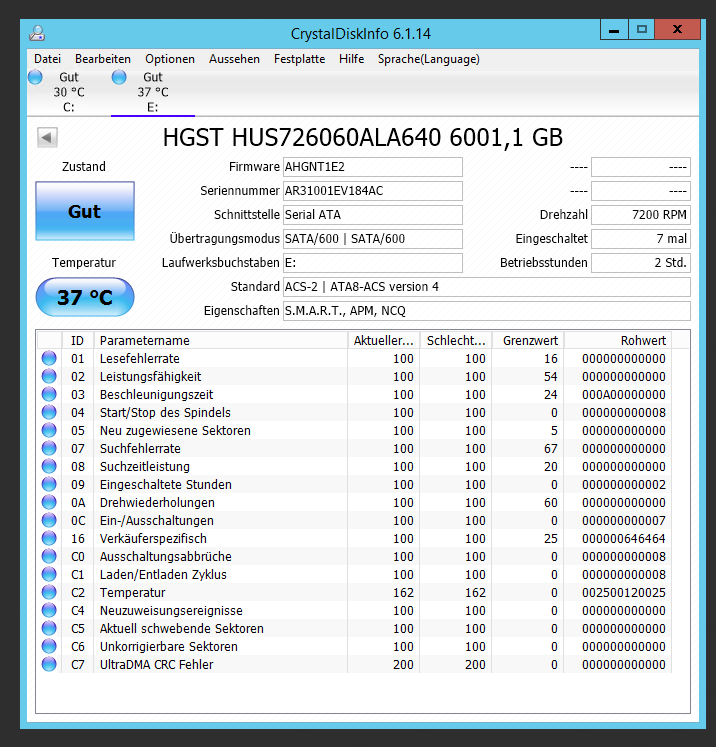Click the Schlecht... column header

pyautogui.click(x=456, y=340)
